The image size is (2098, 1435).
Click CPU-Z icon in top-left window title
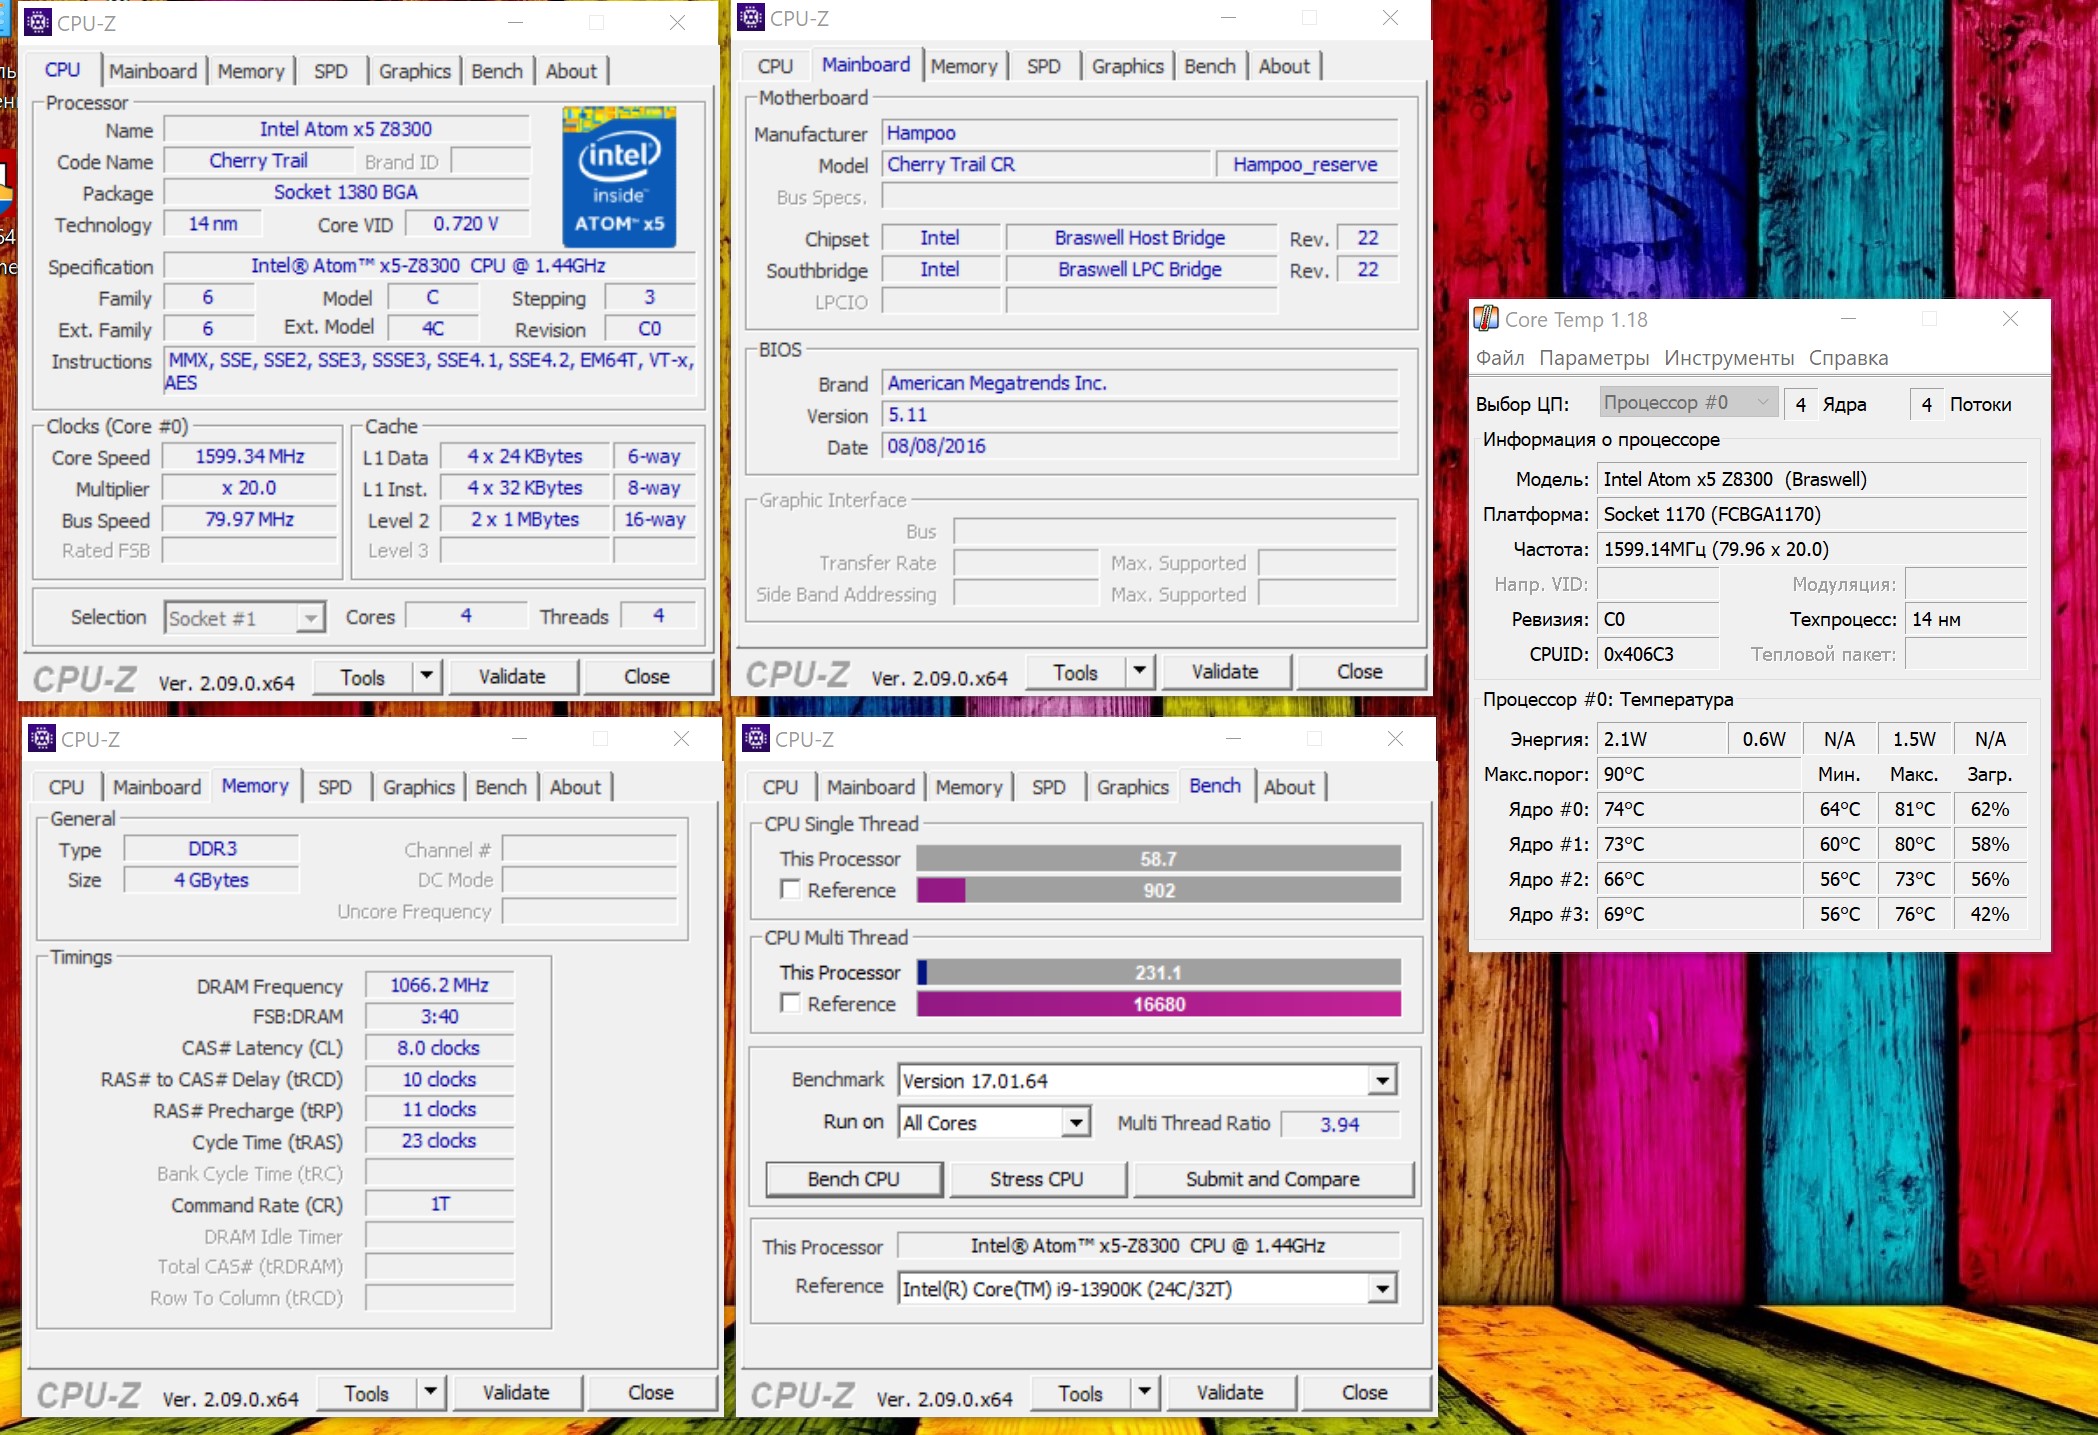(37, 23)
